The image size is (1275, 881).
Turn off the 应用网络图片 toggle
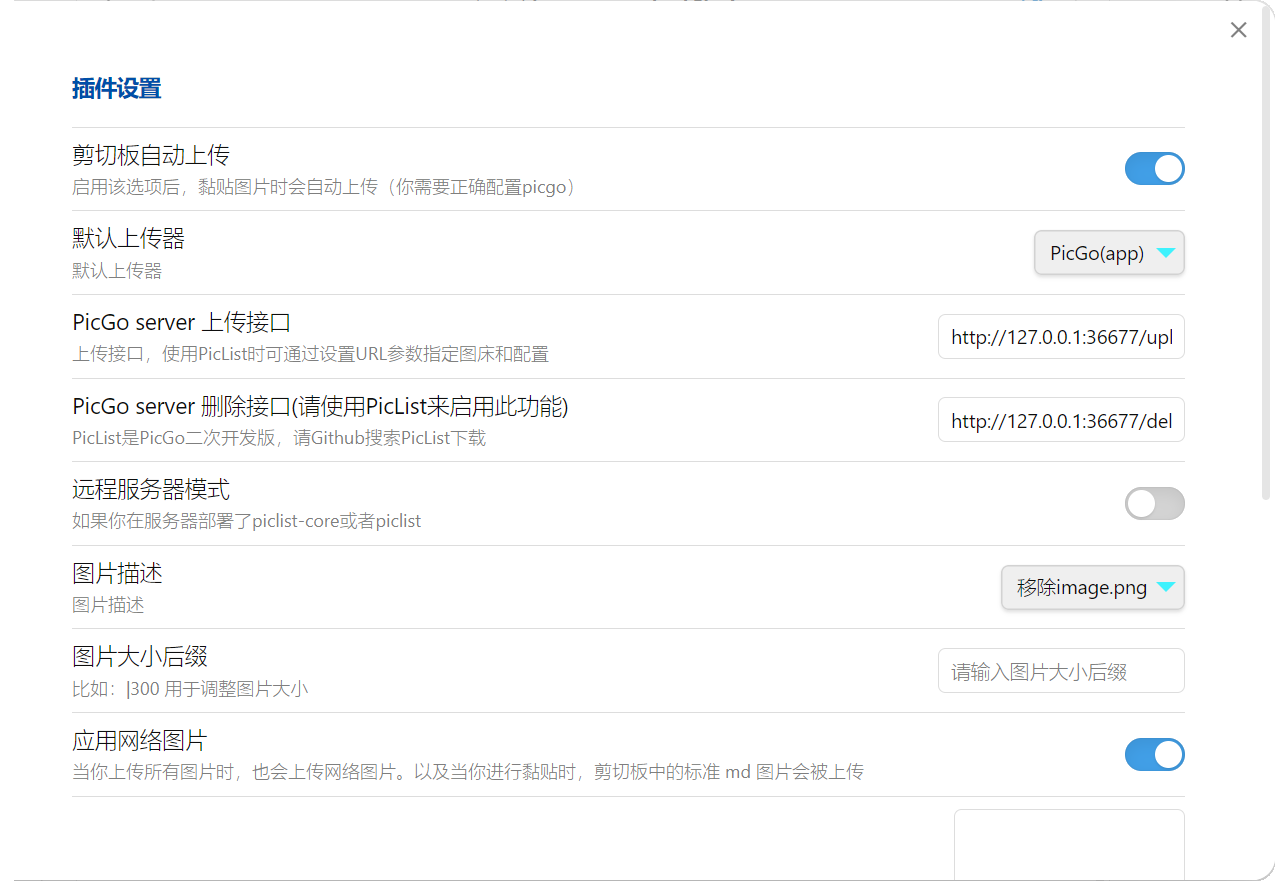[1154, 755]
